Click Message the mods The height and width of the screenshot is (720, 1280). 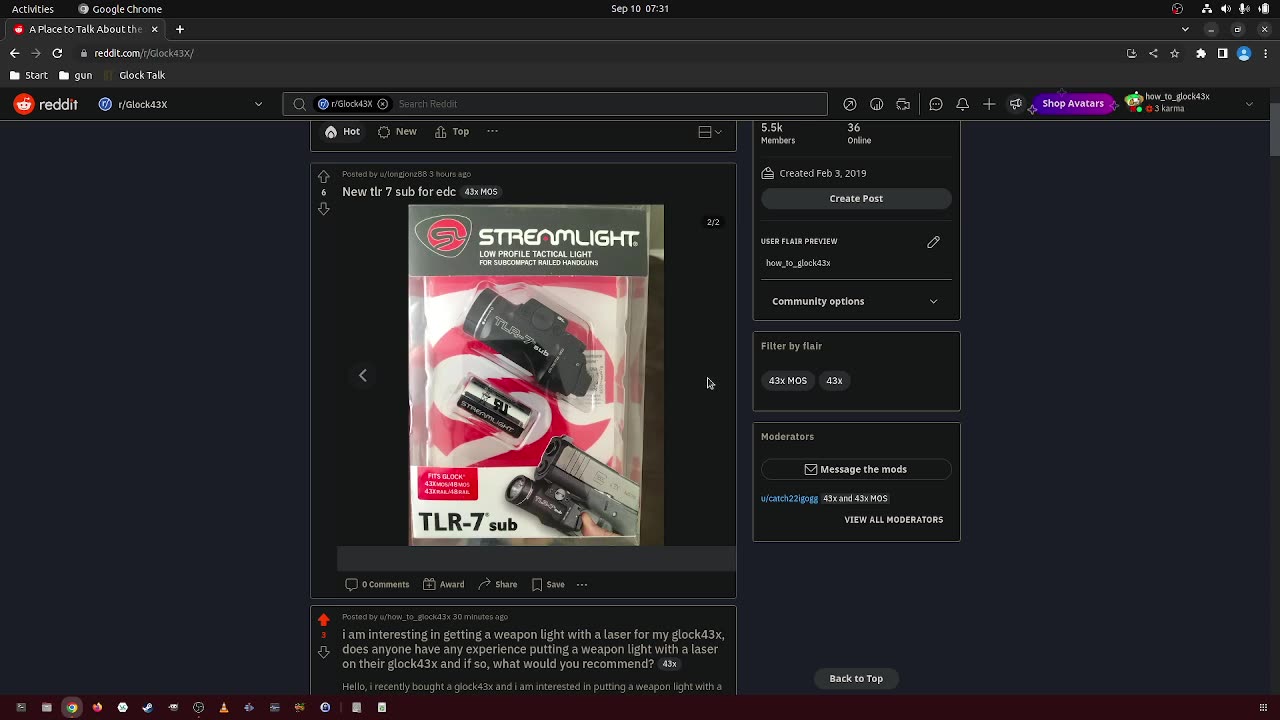[x=856, y=469]
